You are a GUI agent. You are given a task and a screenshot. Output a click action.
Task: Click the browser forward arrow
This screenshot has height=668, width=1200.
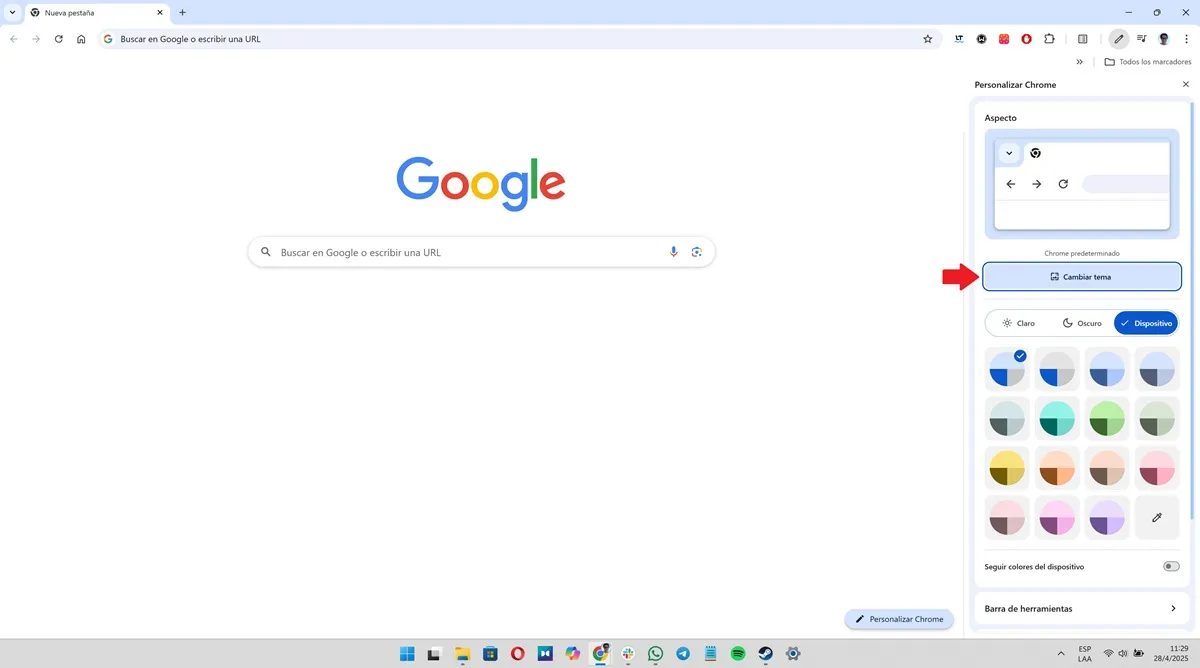click(36, 39)
